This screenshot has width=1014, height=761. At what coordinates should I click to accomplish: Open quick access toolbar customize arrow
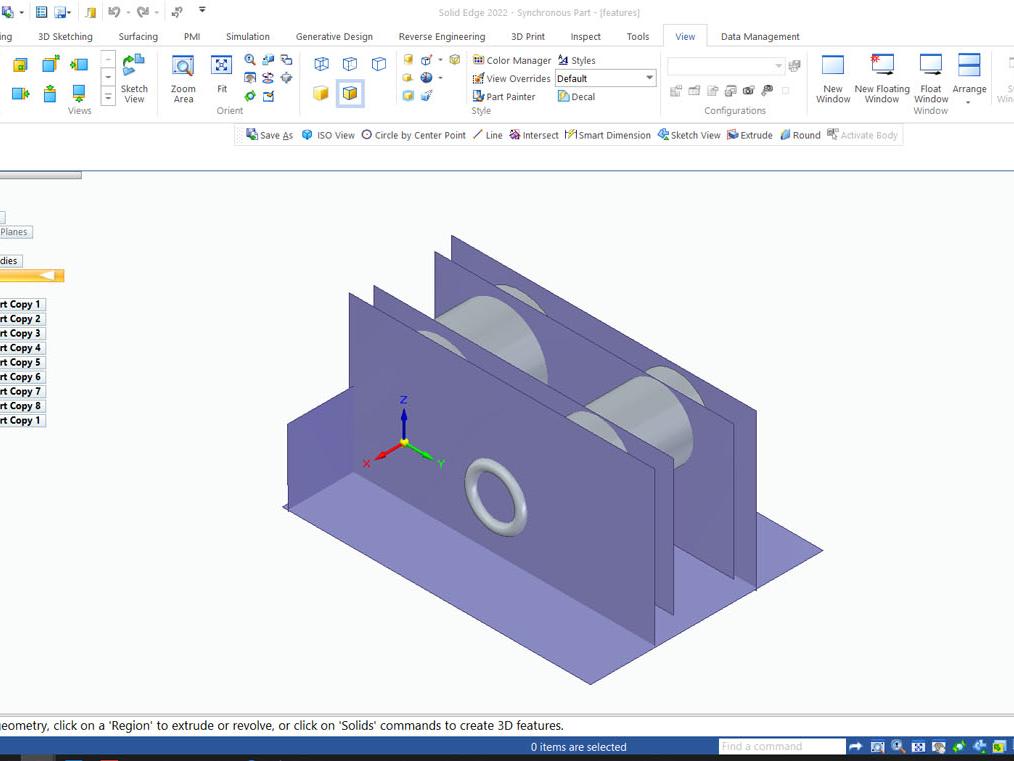point(202,10)
